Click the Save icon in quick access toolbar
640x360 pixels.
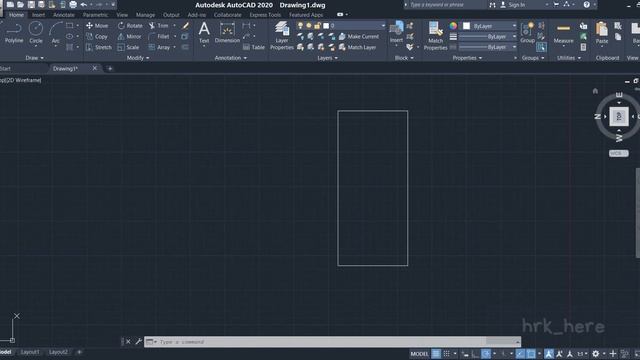click(x=31, y=5)
